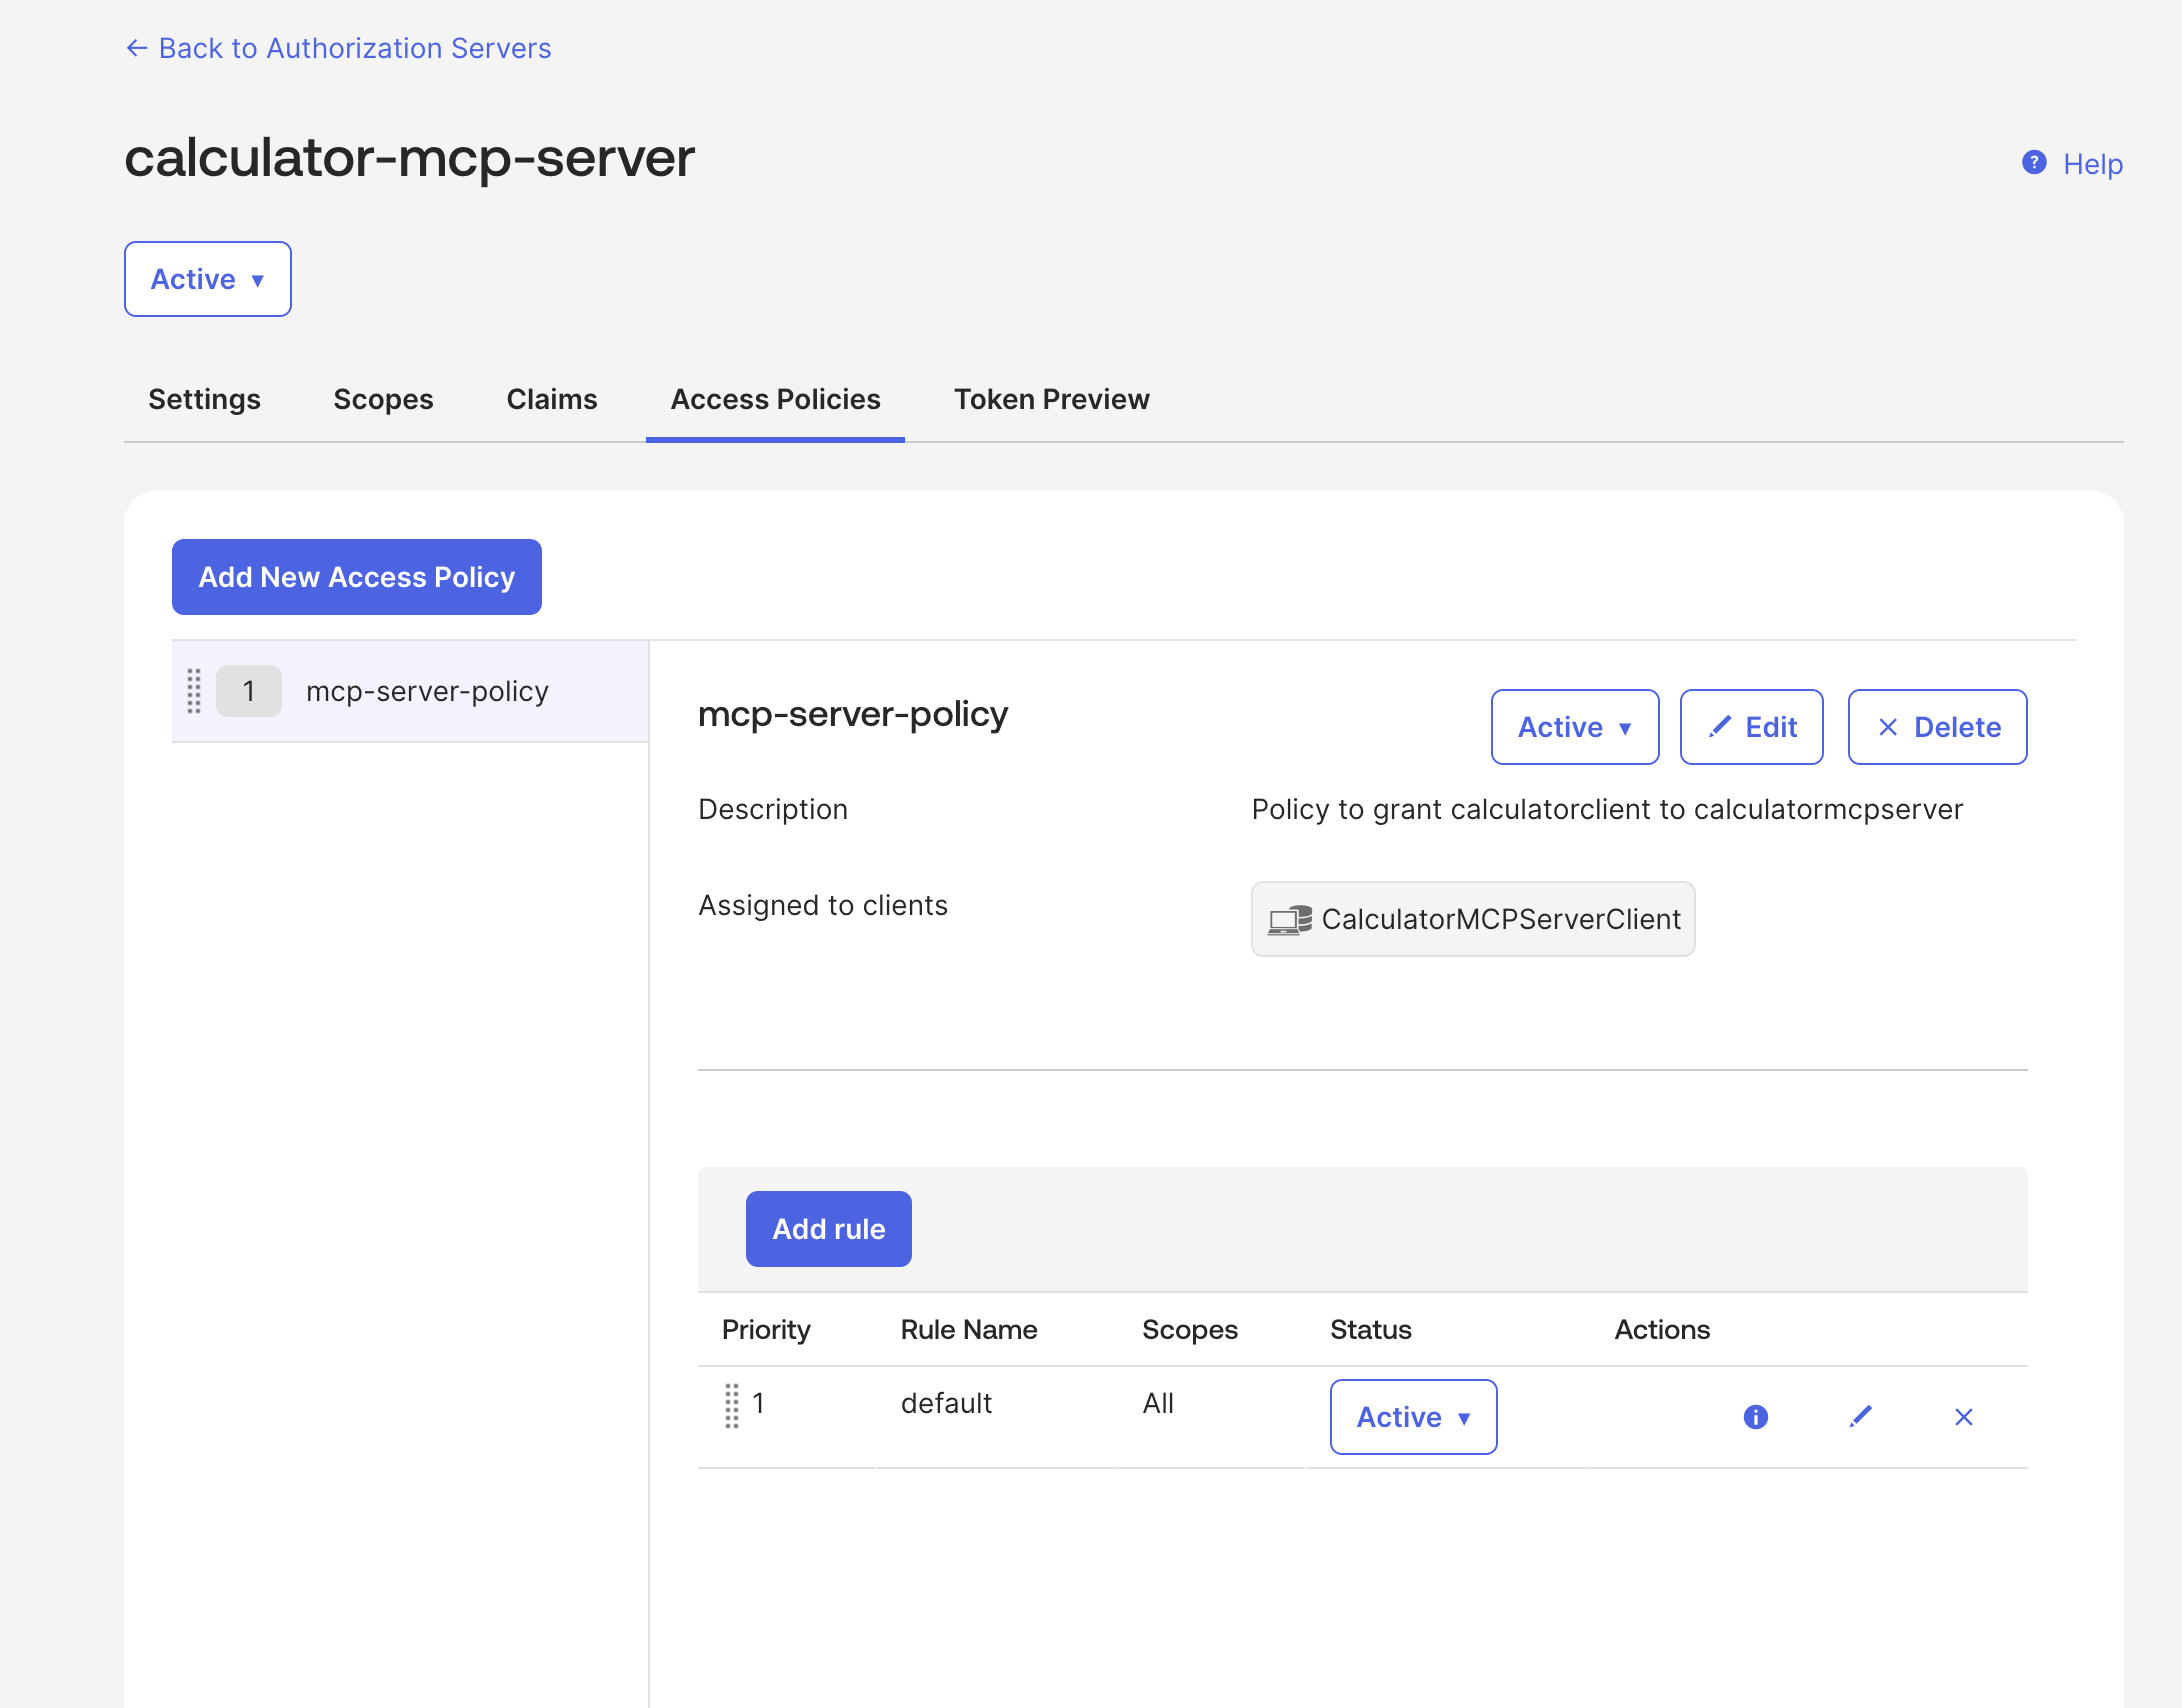Screen dimensions: 2182x1708
Task: Delete the mcp-server-policy policy
Action: click(x=1938, y=727)
